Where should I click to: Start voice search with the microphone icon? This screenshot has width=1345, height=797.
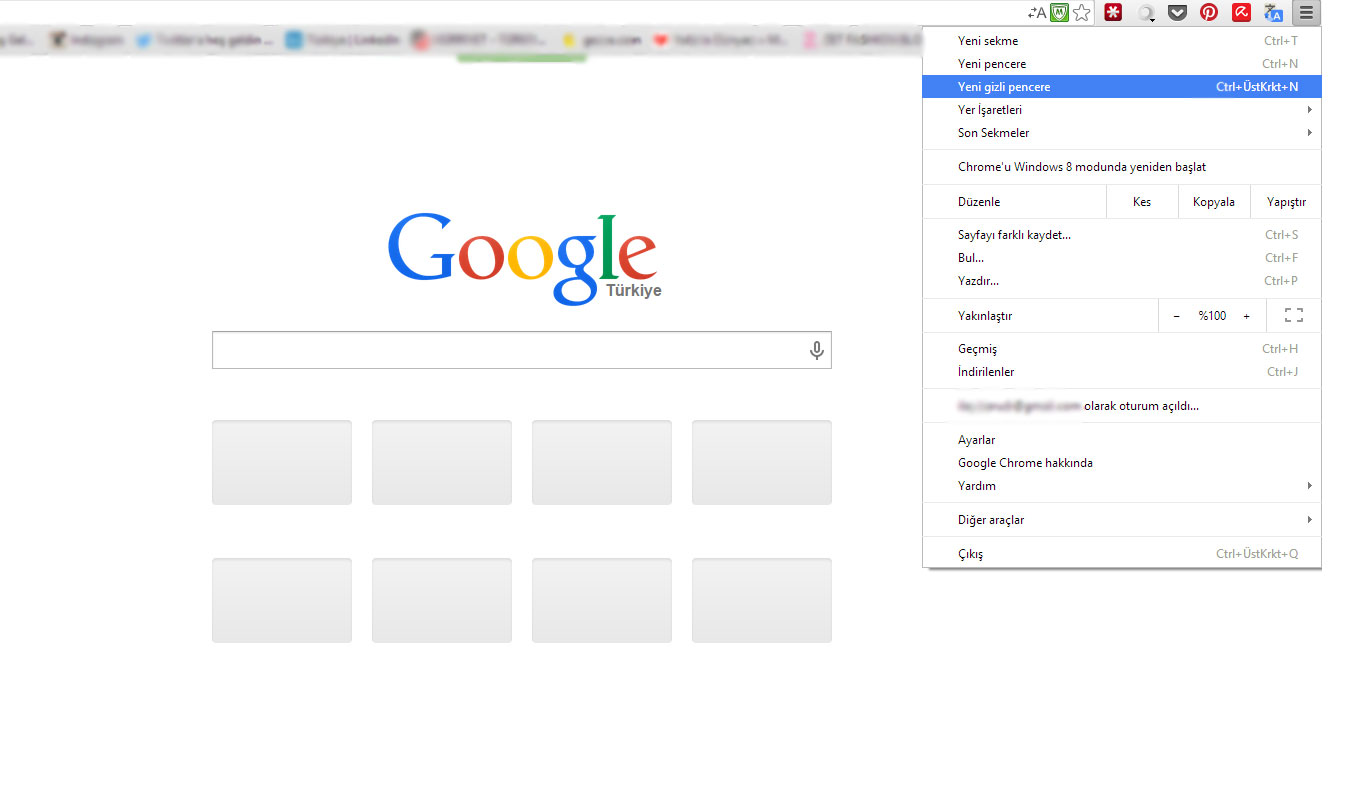[x=817, y=350]
